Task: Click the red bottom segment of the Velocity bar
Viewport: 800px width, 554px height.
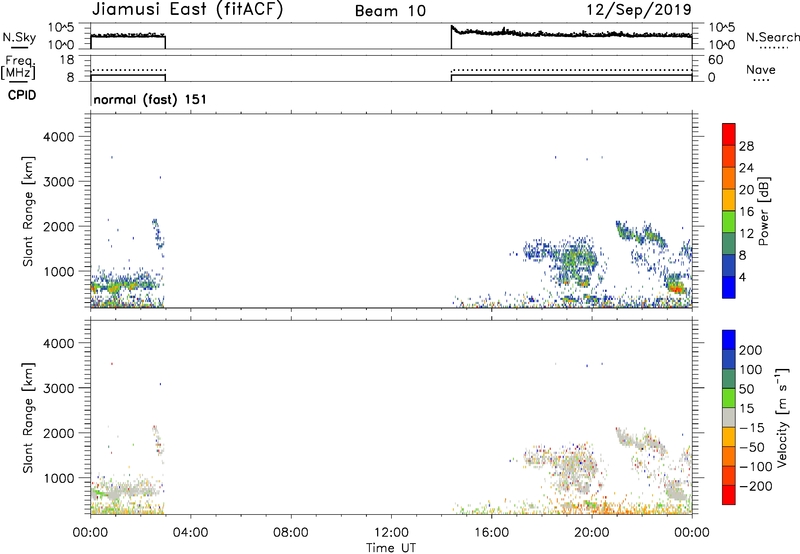Action: point(729,495)
